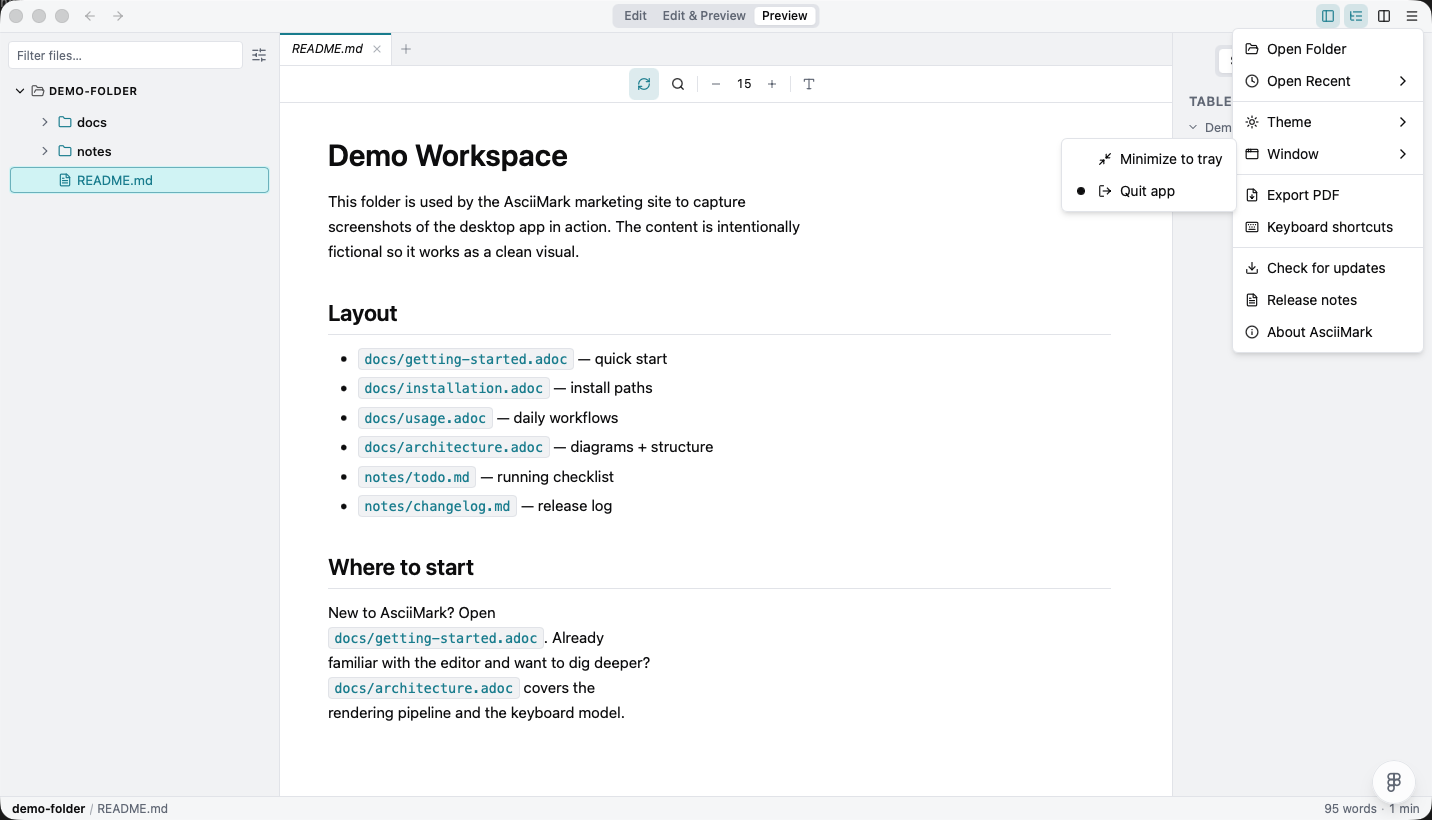Expand the docs folder chevron
Image resolution: width=1432 pixels, height=820 pixels.
[x=45, y=122]
